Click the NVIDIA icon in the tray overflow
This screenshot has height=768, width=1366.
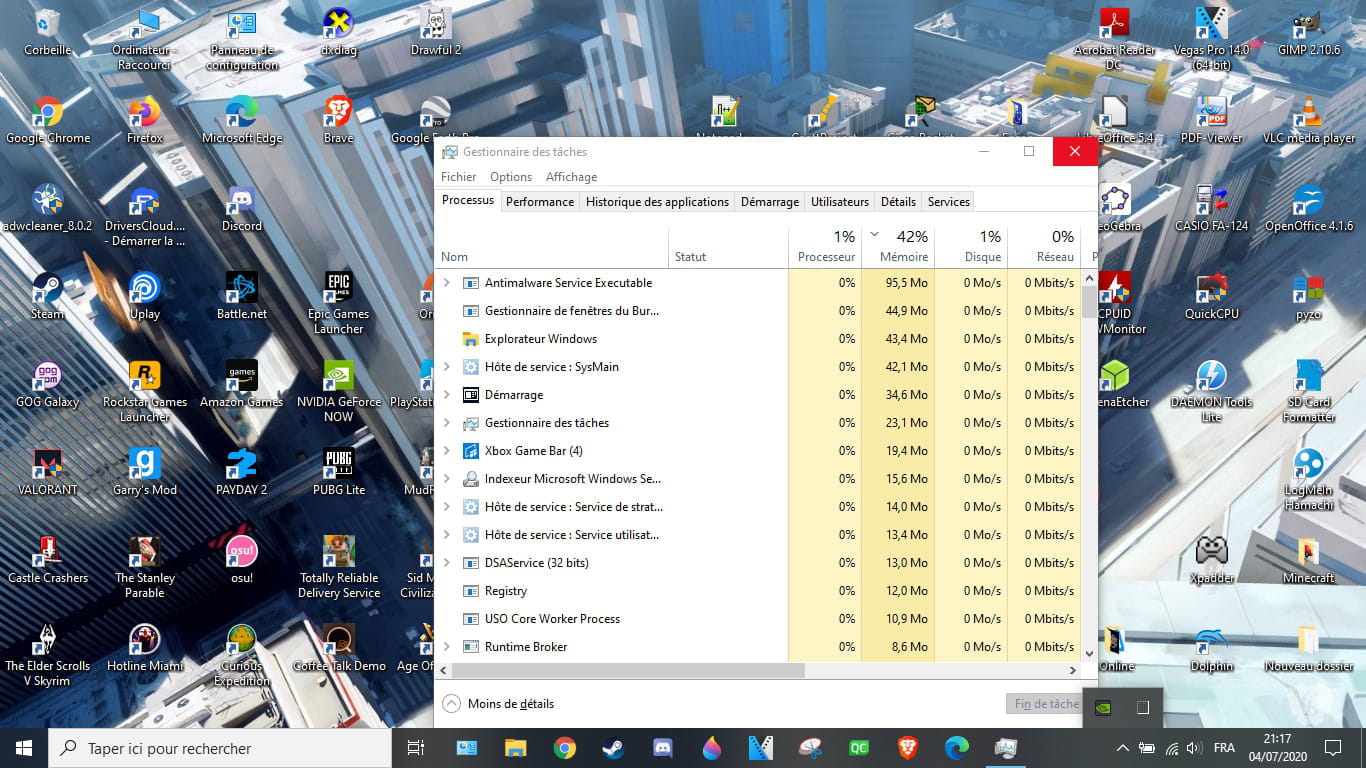point(1103,707)
